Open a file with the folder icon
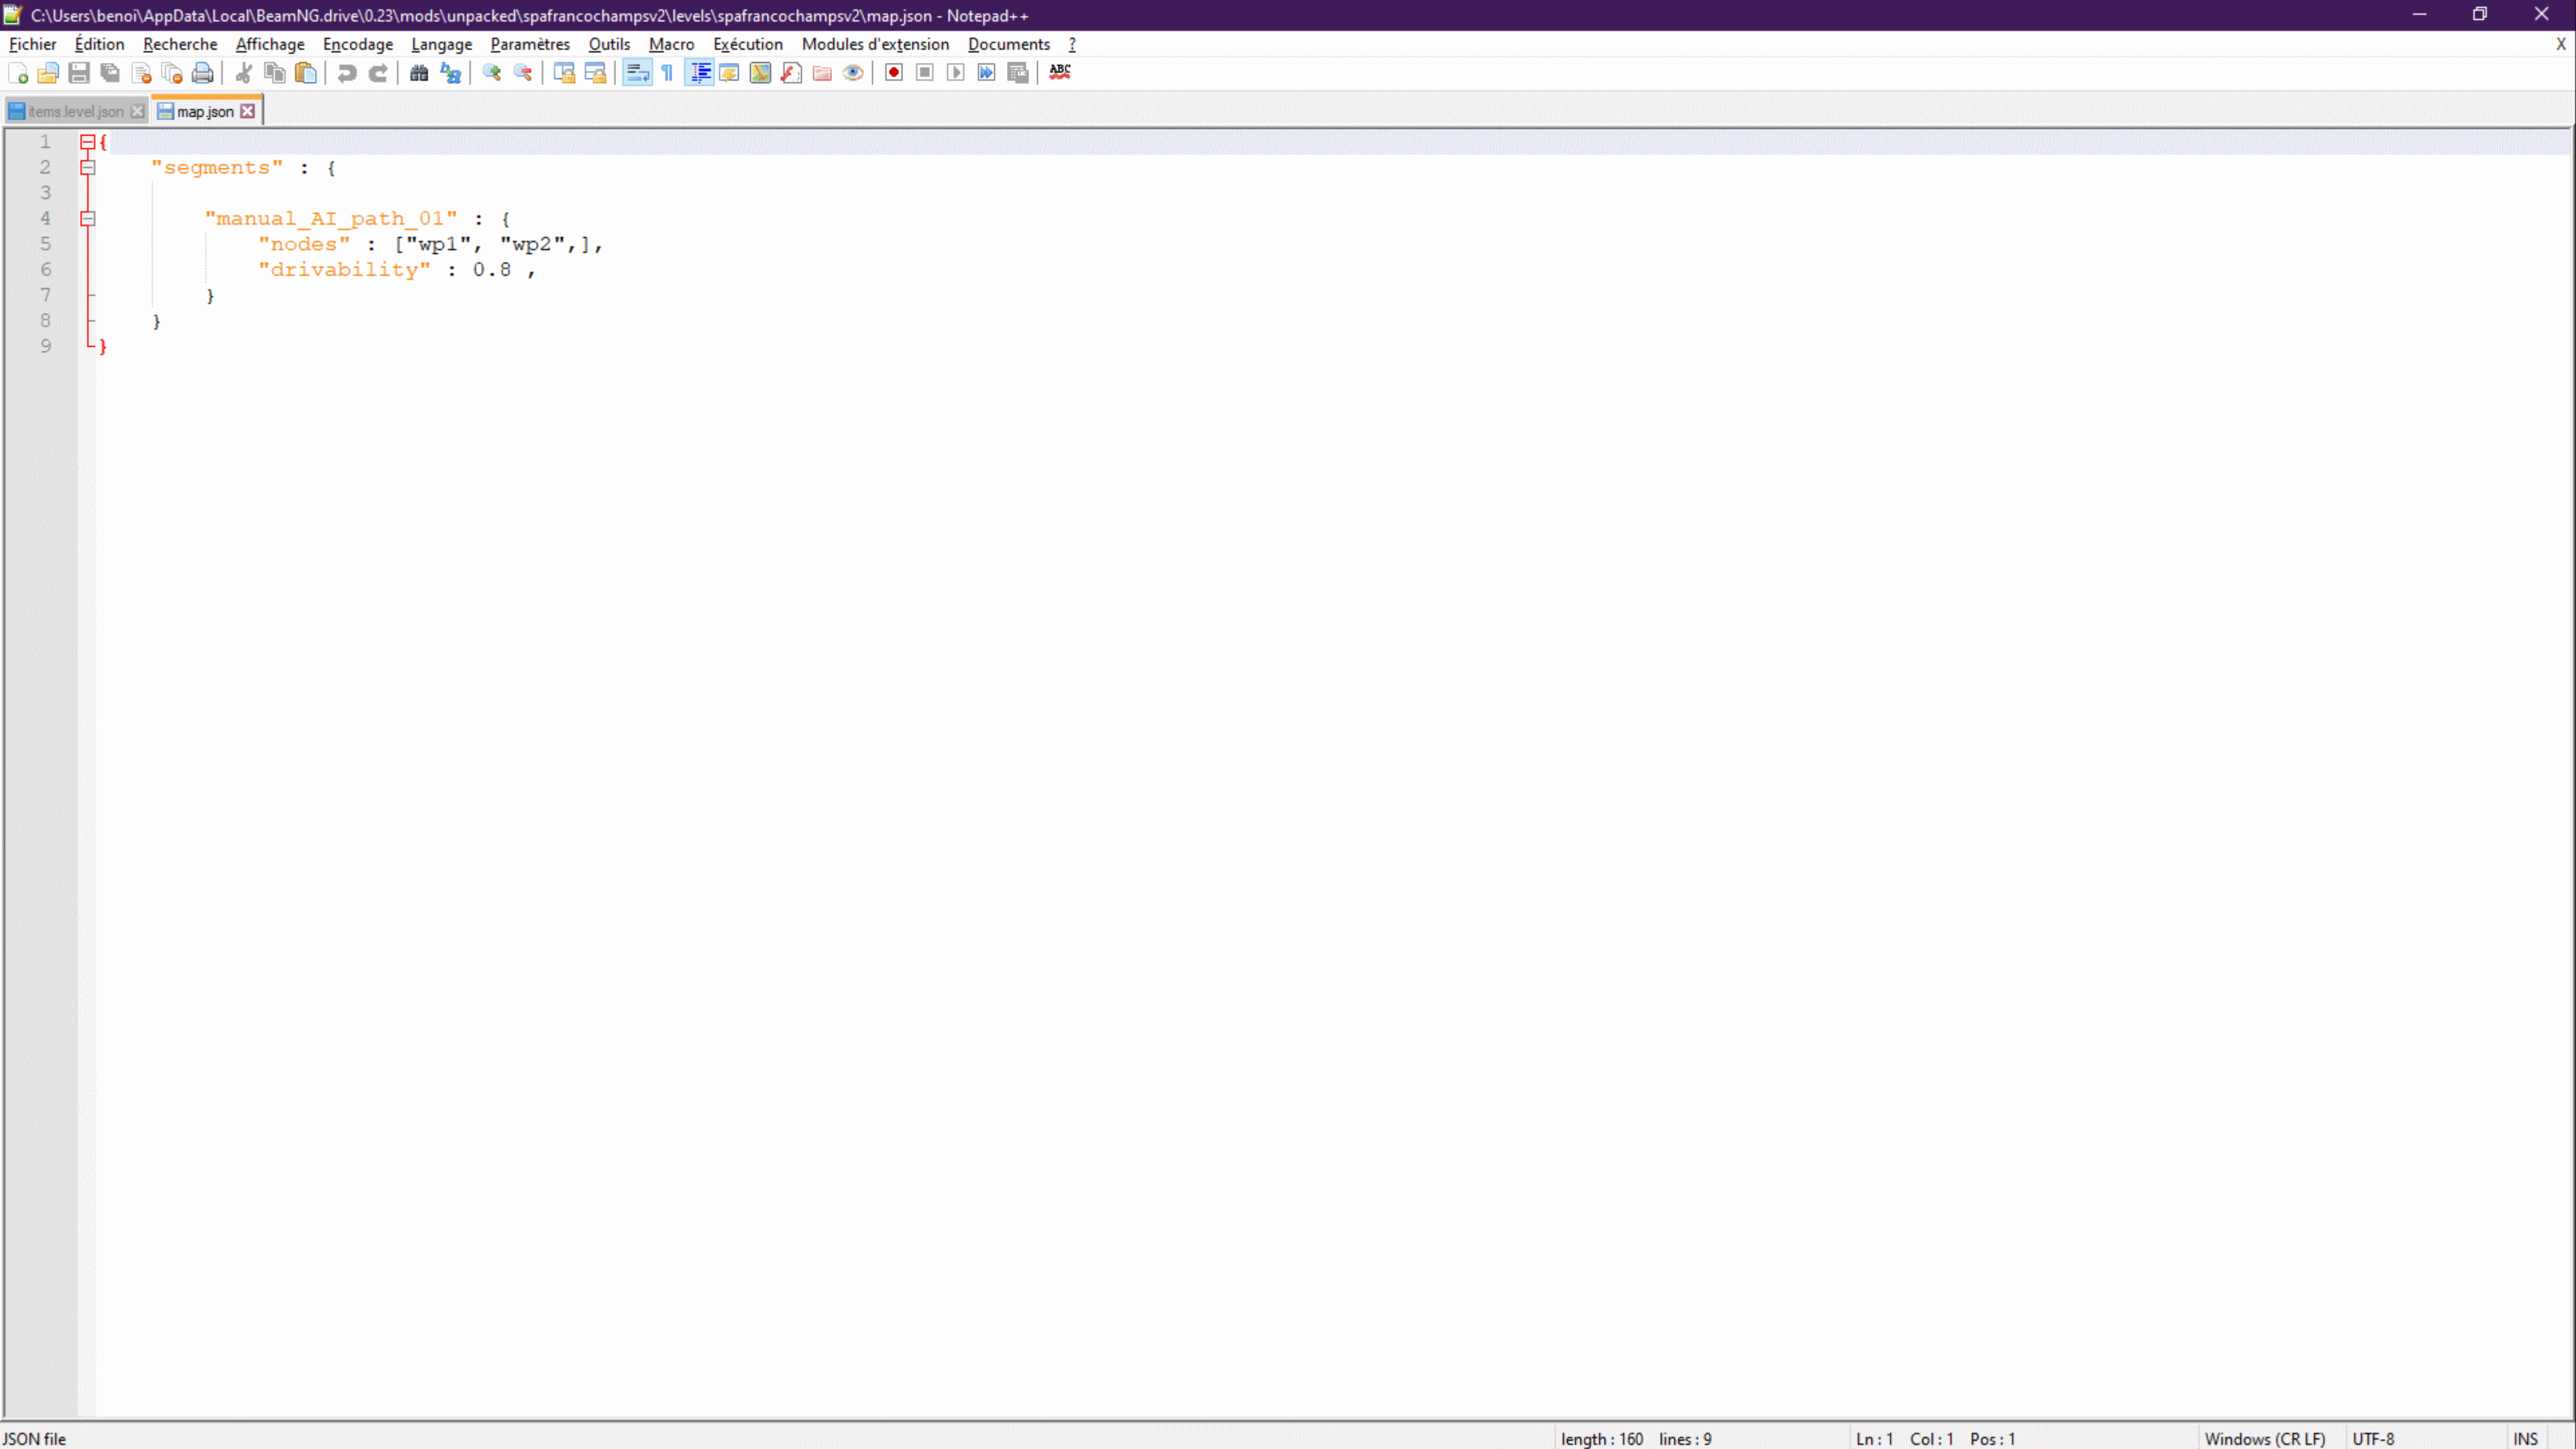 (x=48, y=73)
